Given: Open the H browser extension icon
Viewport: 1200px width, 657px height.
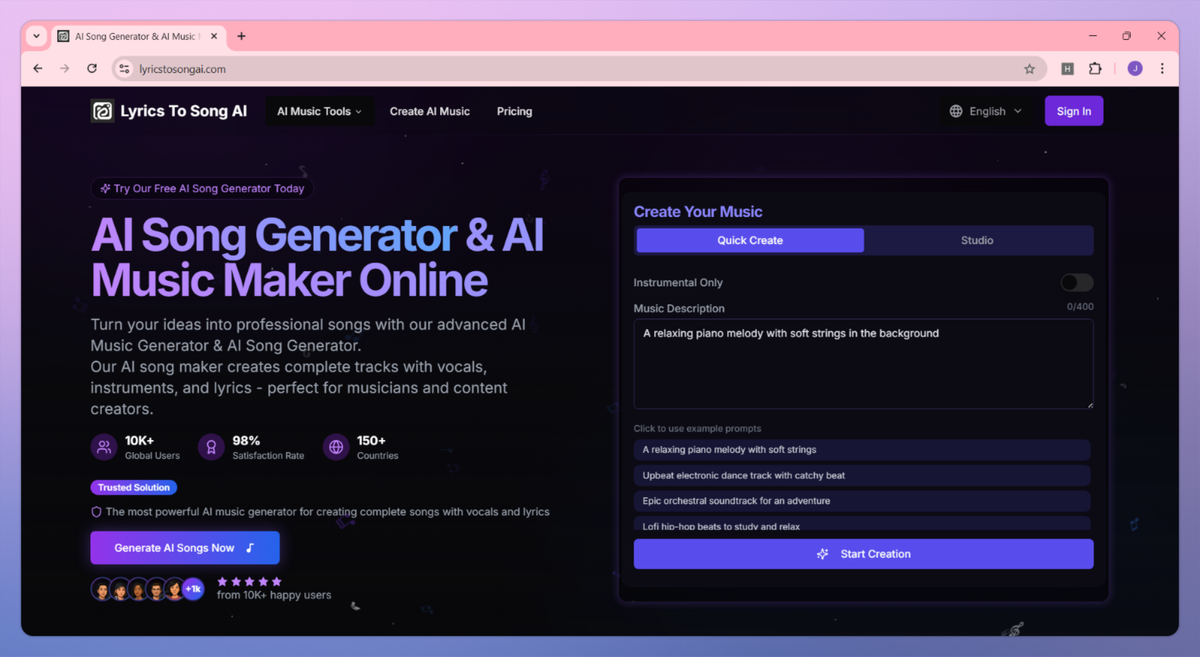Looking at the screenshot, I should point(1067,69).
